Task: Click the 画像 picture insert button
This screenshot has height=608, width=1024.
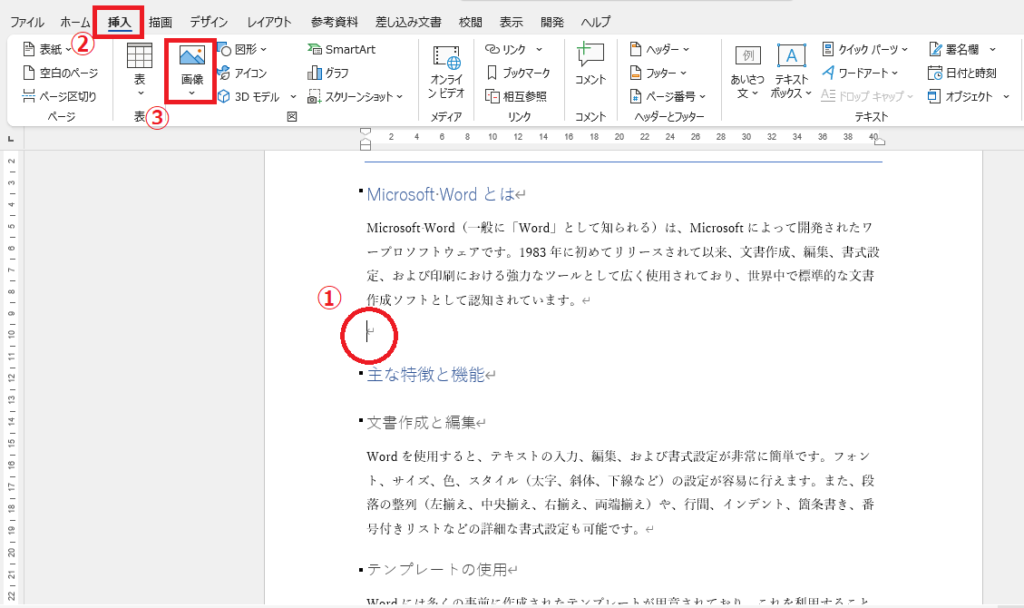Action: coord(191,71)
